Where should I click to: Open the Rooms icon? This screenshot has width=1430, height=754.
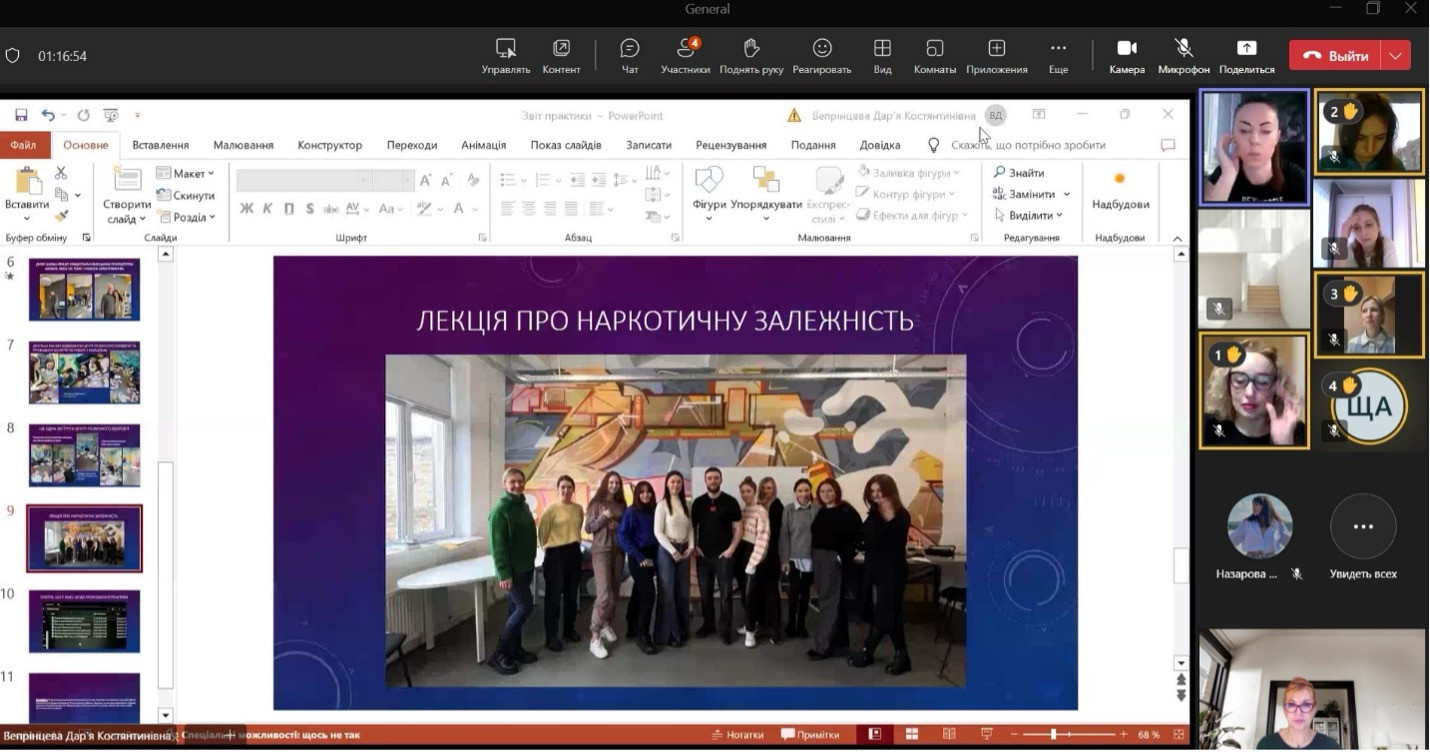click(x=934, y=56)
